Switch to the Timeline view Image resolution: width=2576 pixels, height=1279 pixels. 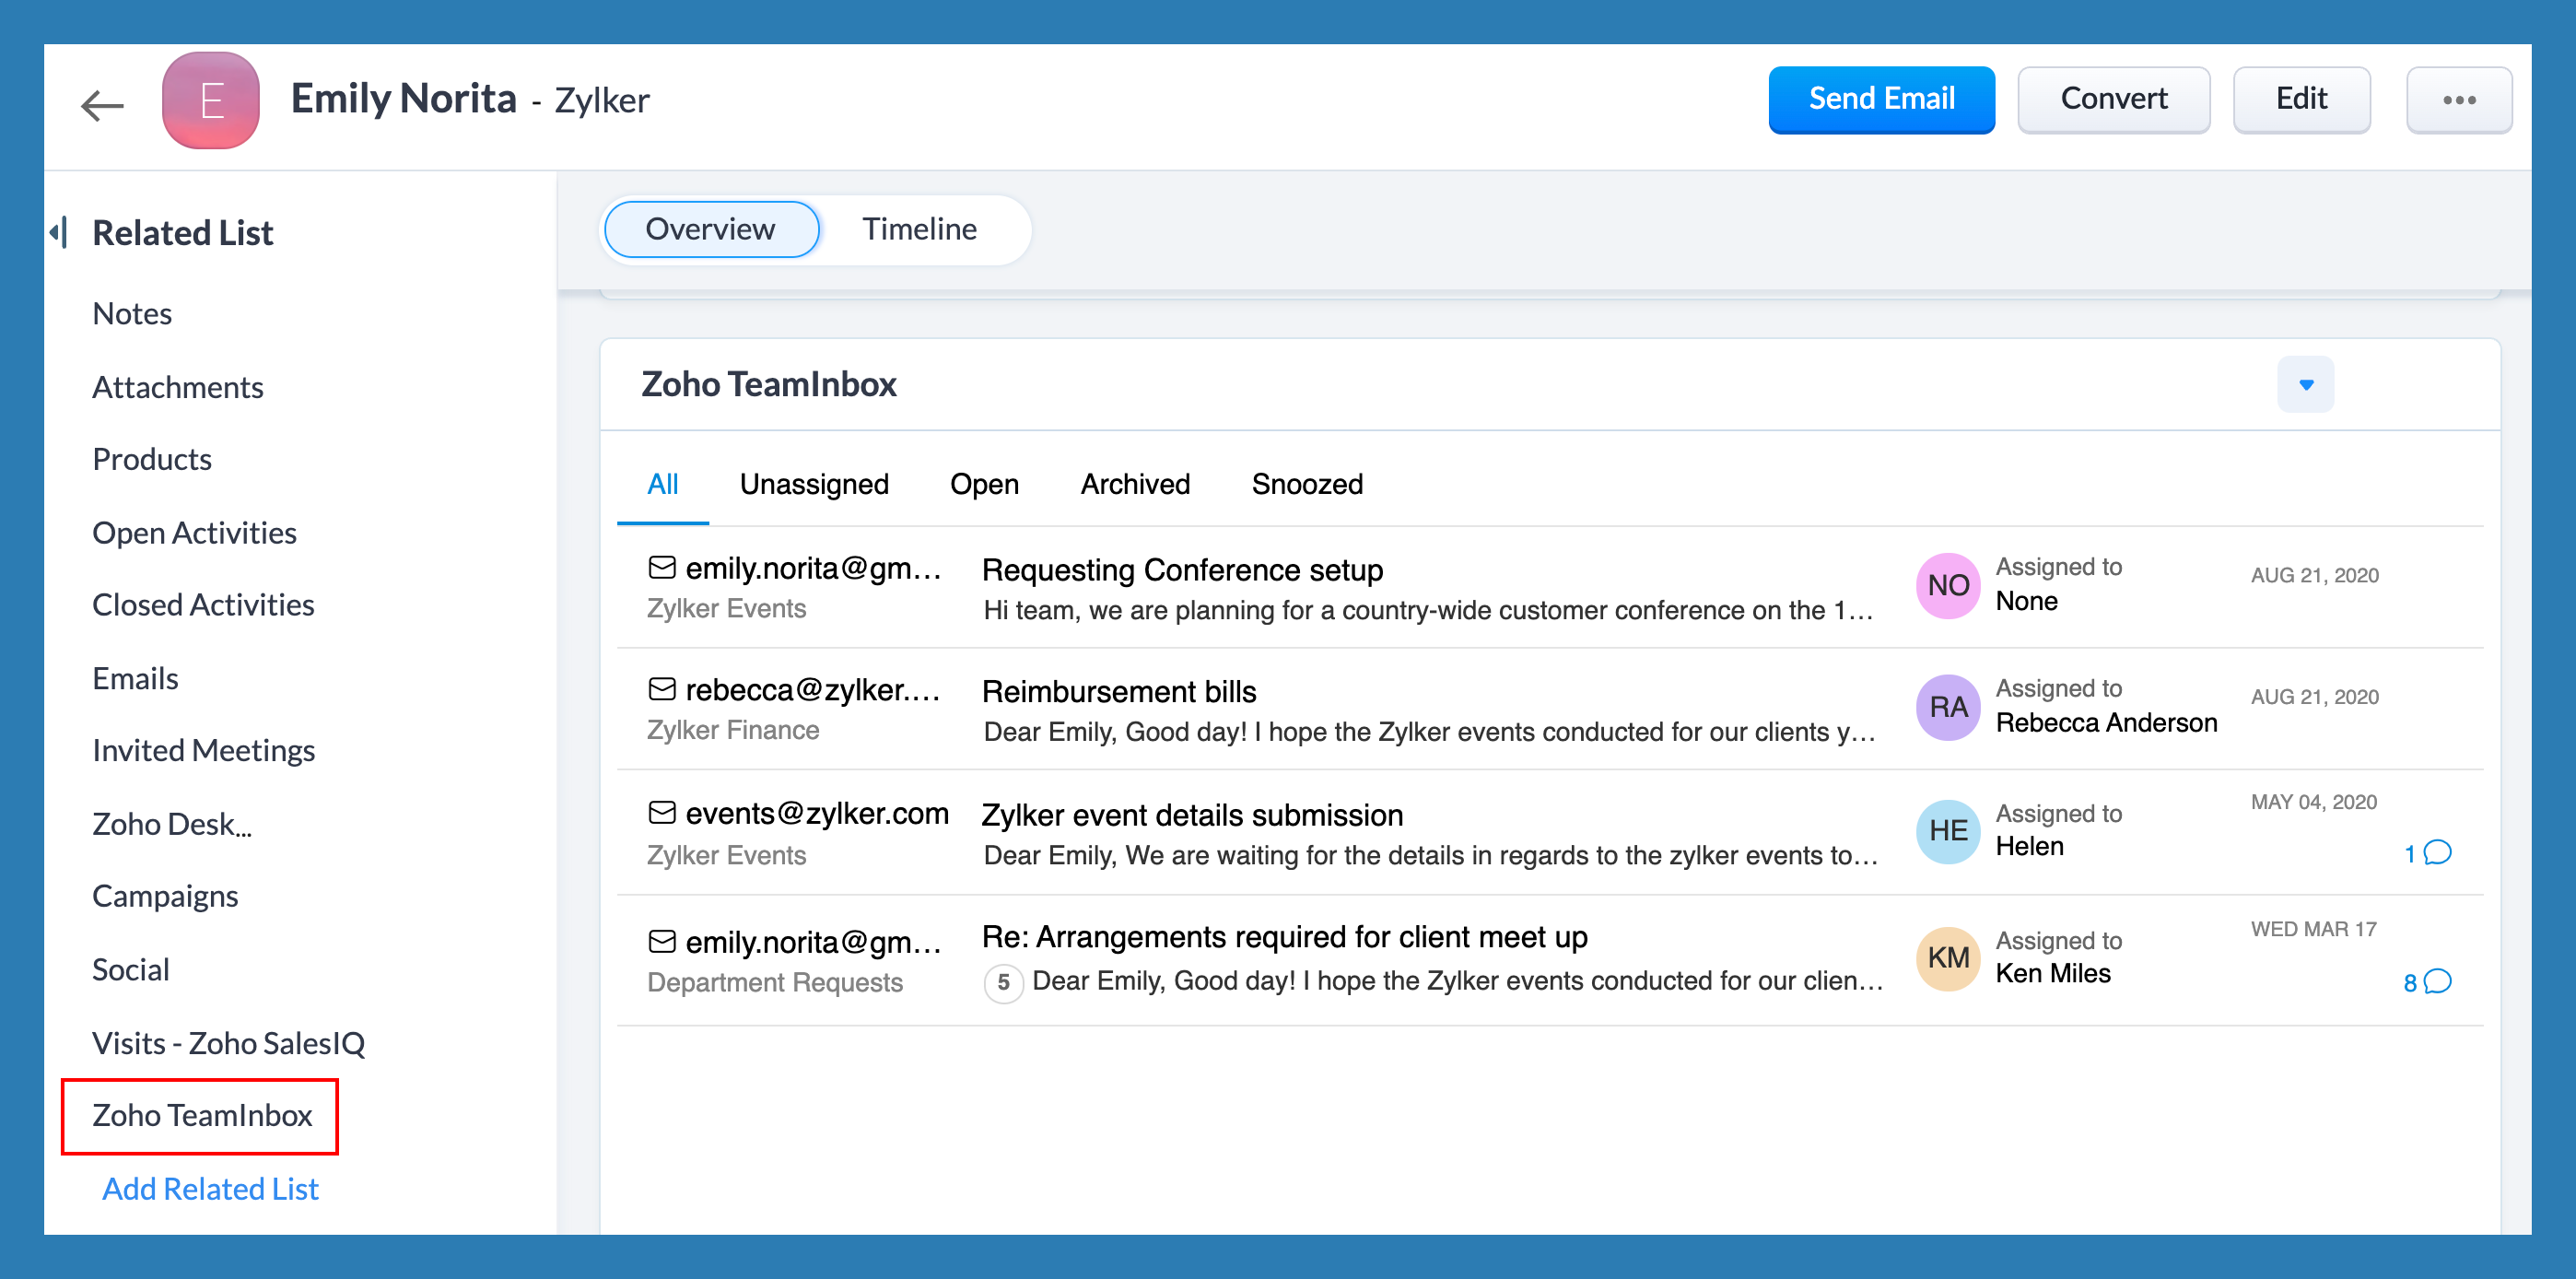[919, 229]
